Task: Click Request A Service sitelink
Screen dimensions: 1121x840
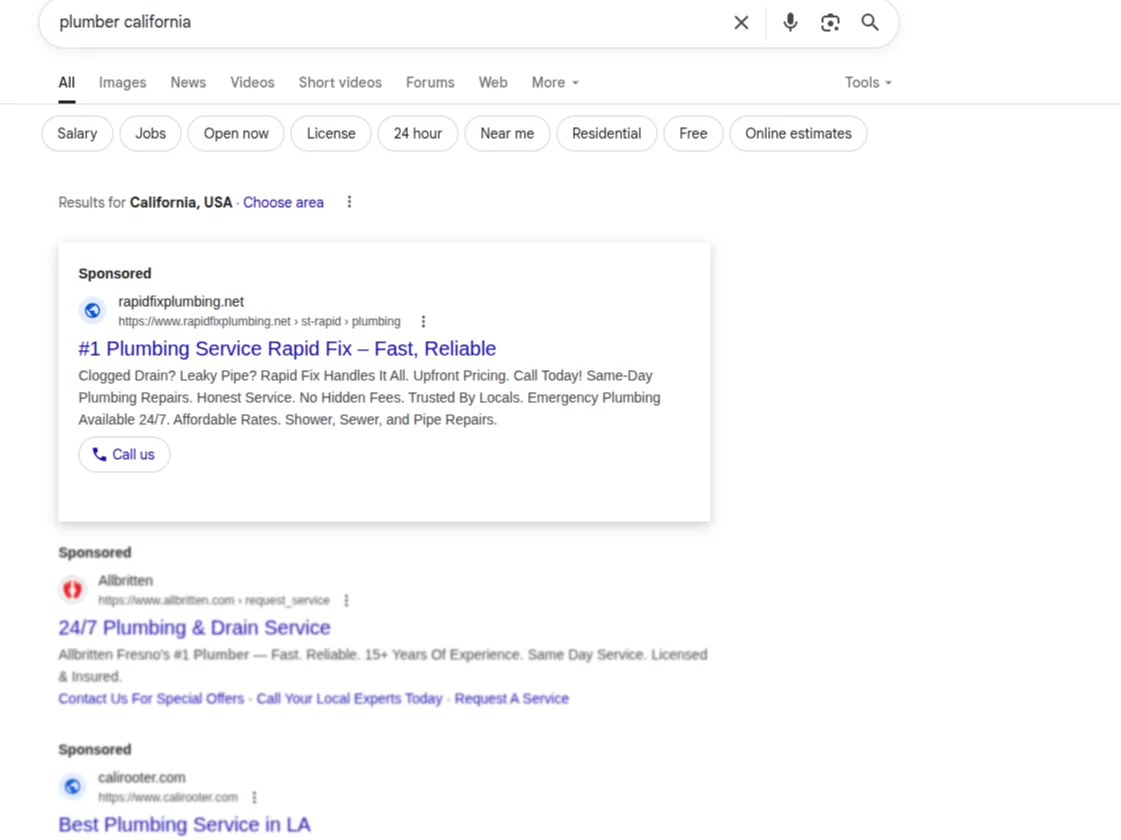Action: 512,699
